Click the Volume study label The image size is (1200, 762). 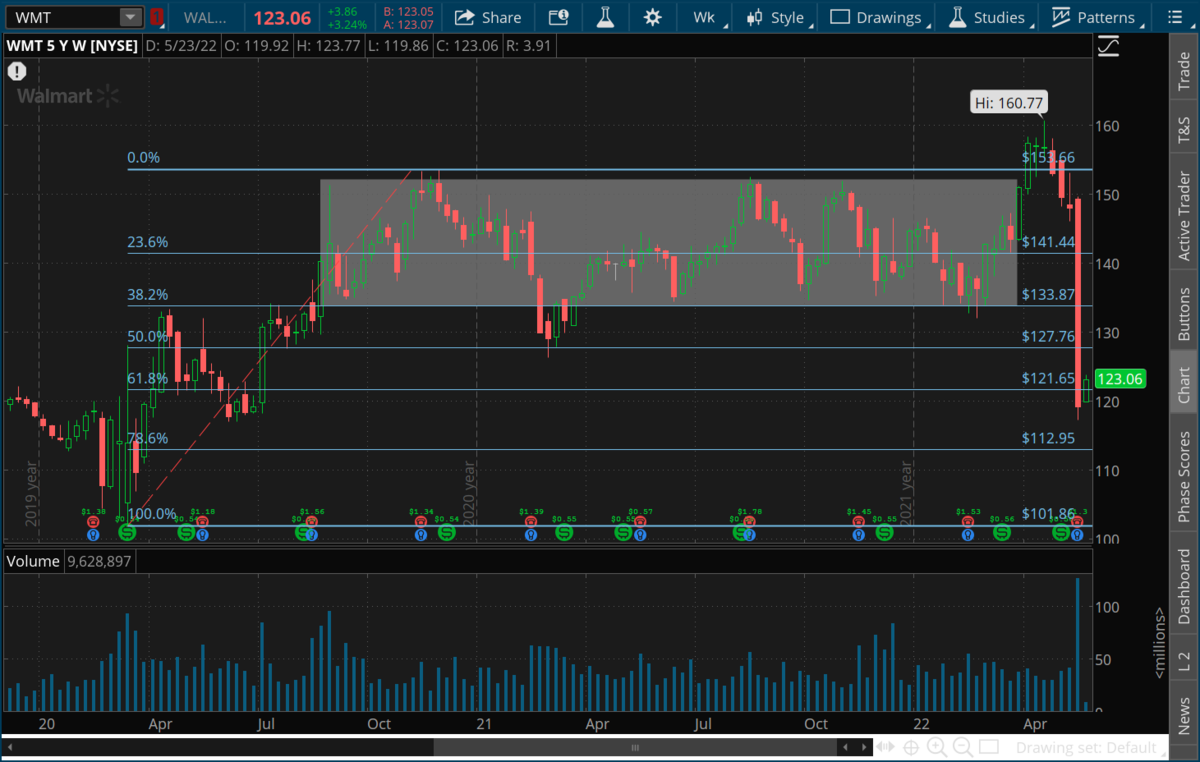pos(34,561)
